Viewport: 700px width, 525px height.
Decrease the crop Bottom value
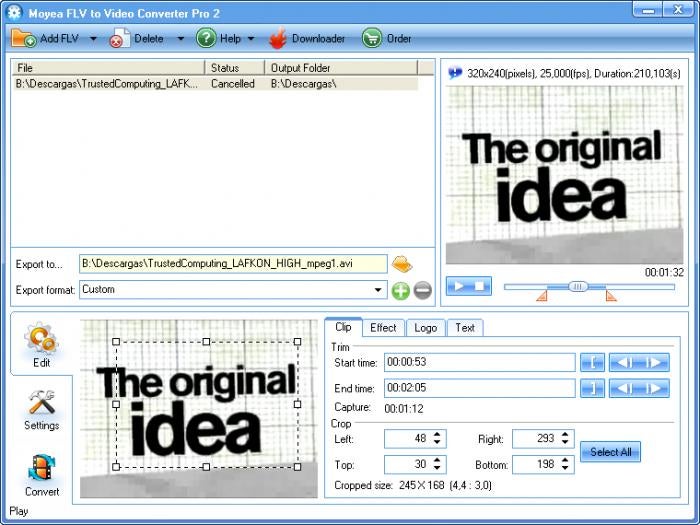[x=565, y=468]
